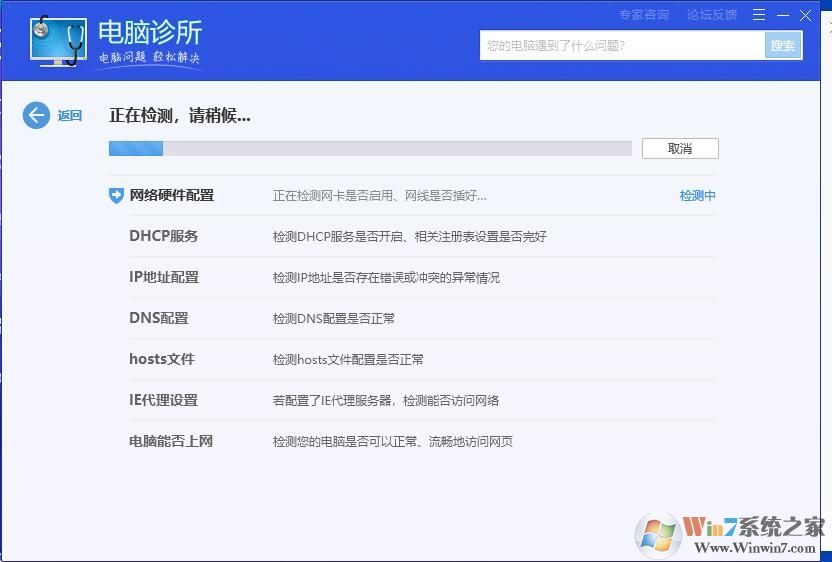Select the DHCP服务 check item
The image size is (832, 562).
click(164, 236)
